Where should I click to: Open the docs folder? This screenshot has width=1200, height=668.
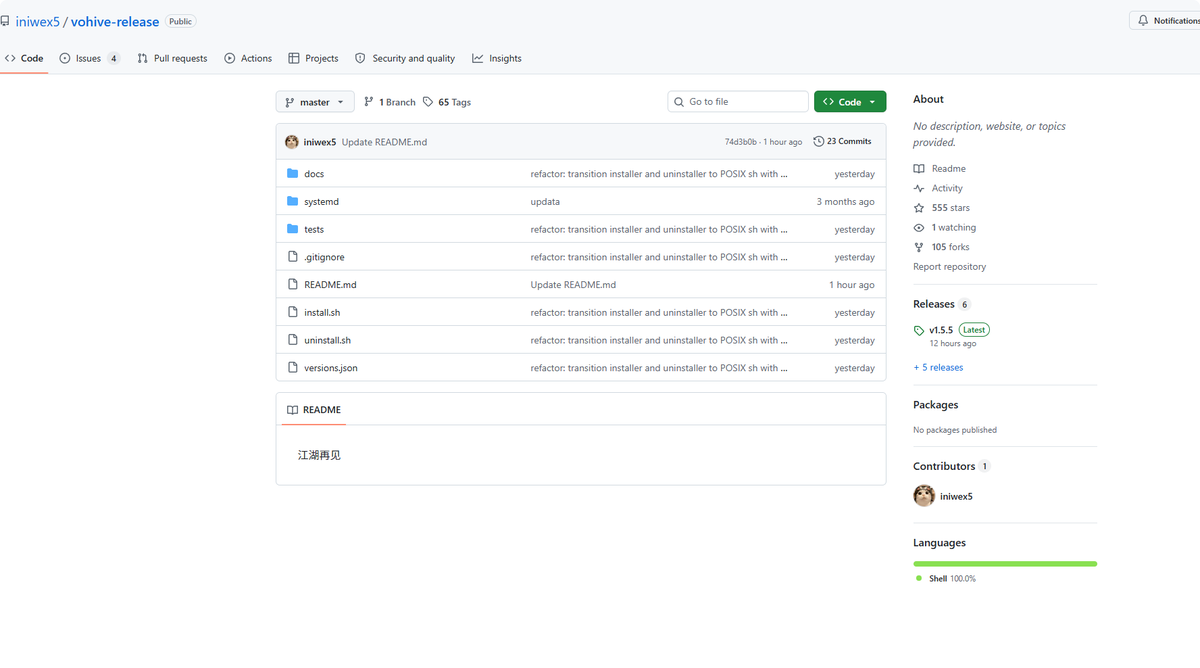coord(314,174)
